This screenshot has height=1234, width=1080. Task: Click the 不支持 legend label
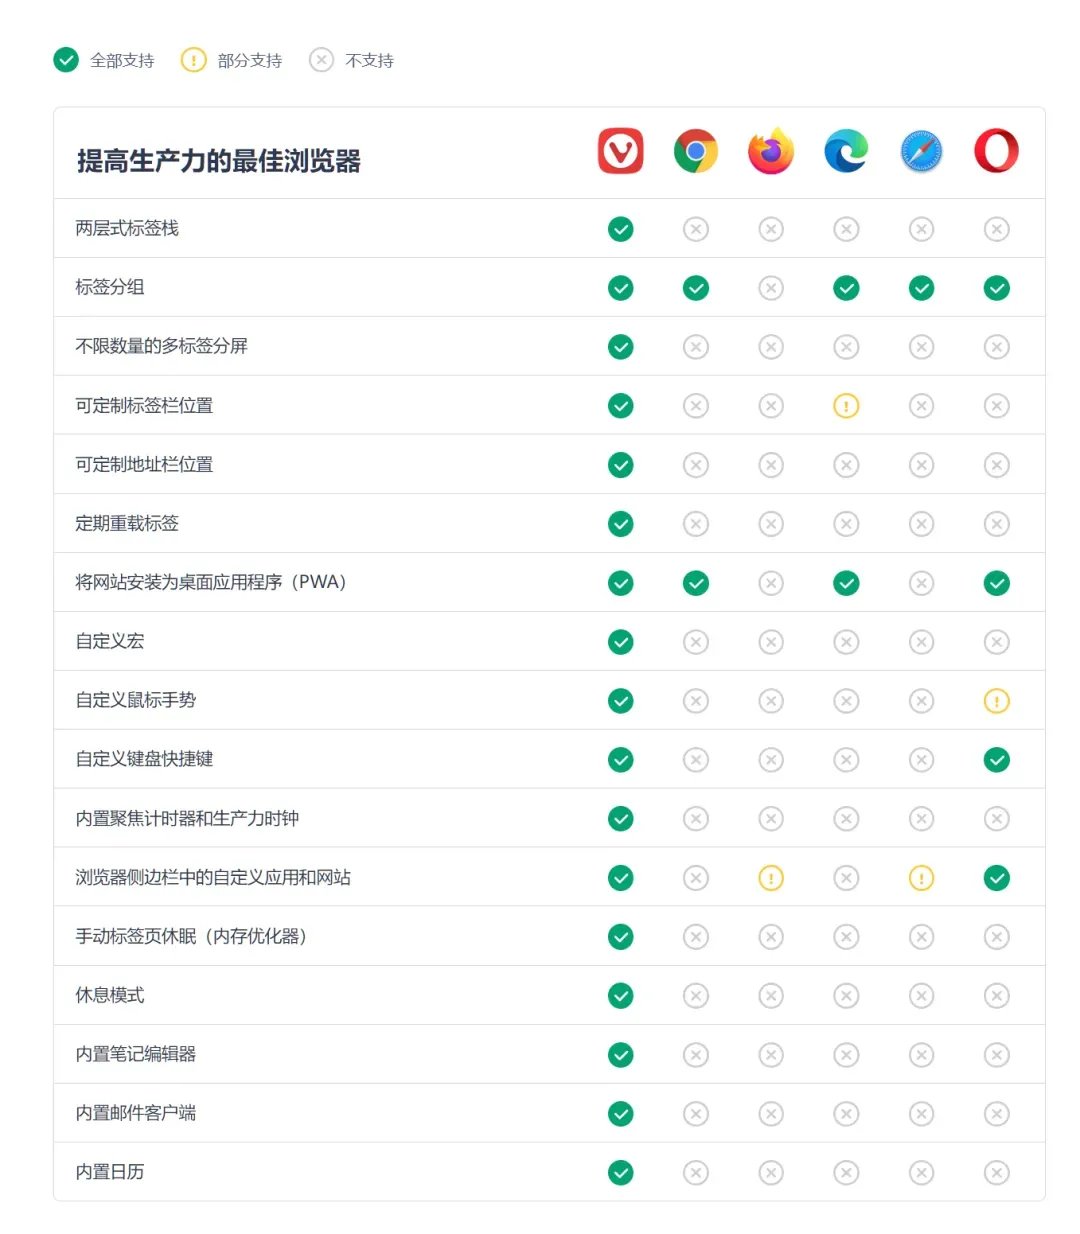click(x=369, y=61)
